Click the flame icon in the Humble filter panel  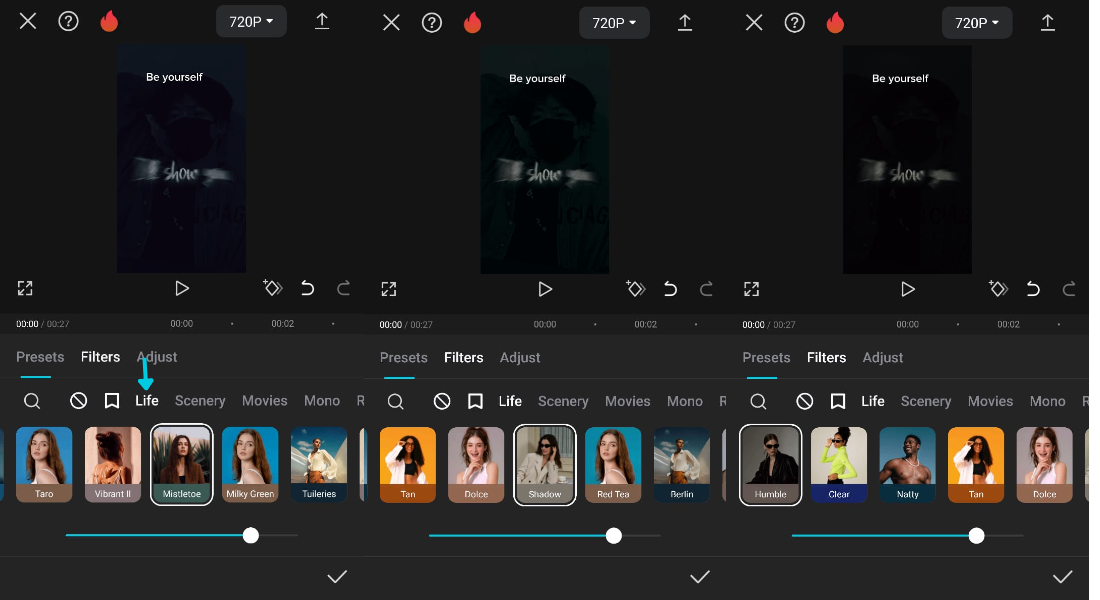point(835,23)
